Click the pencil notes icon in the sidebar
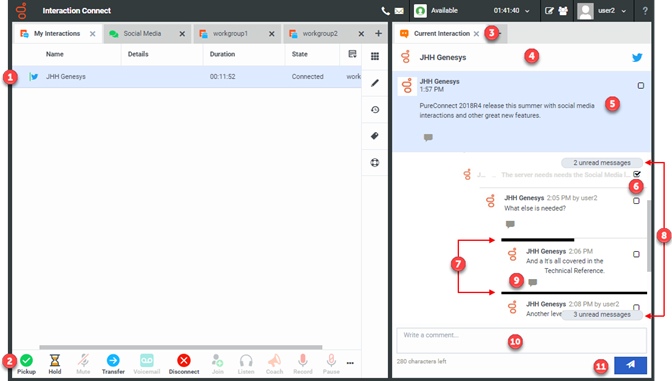The height and width of the screenshot is (381, 672). point(375,83)
